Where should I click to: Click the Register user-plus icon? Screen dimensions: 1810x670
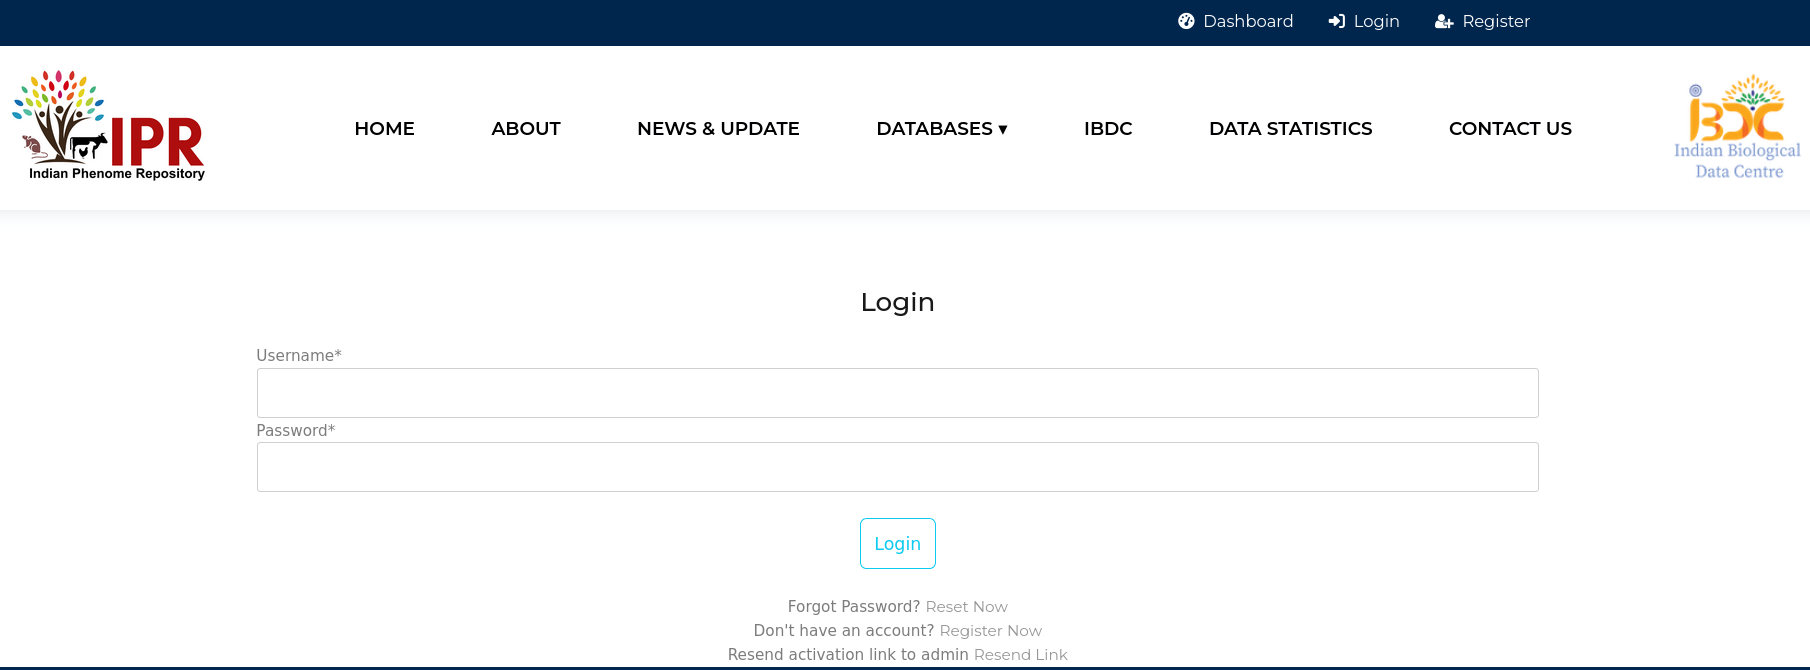(1444, 21)
